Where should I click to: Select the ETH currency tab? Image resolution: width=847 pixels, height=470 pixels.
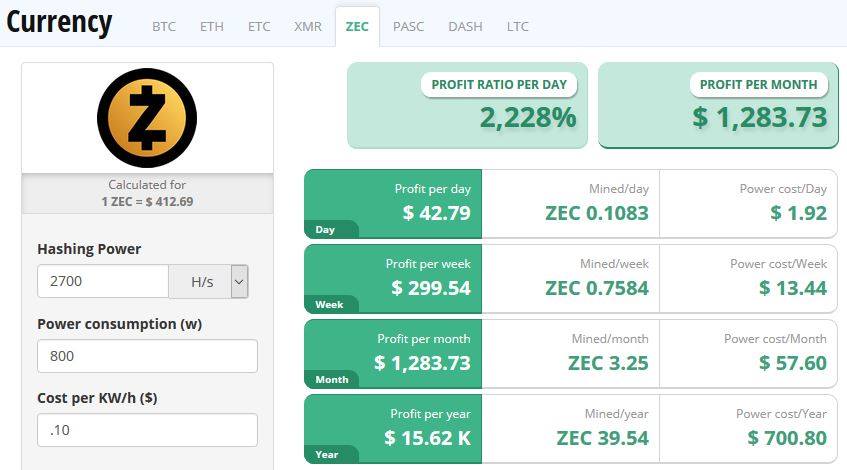(x=211, y=26)
